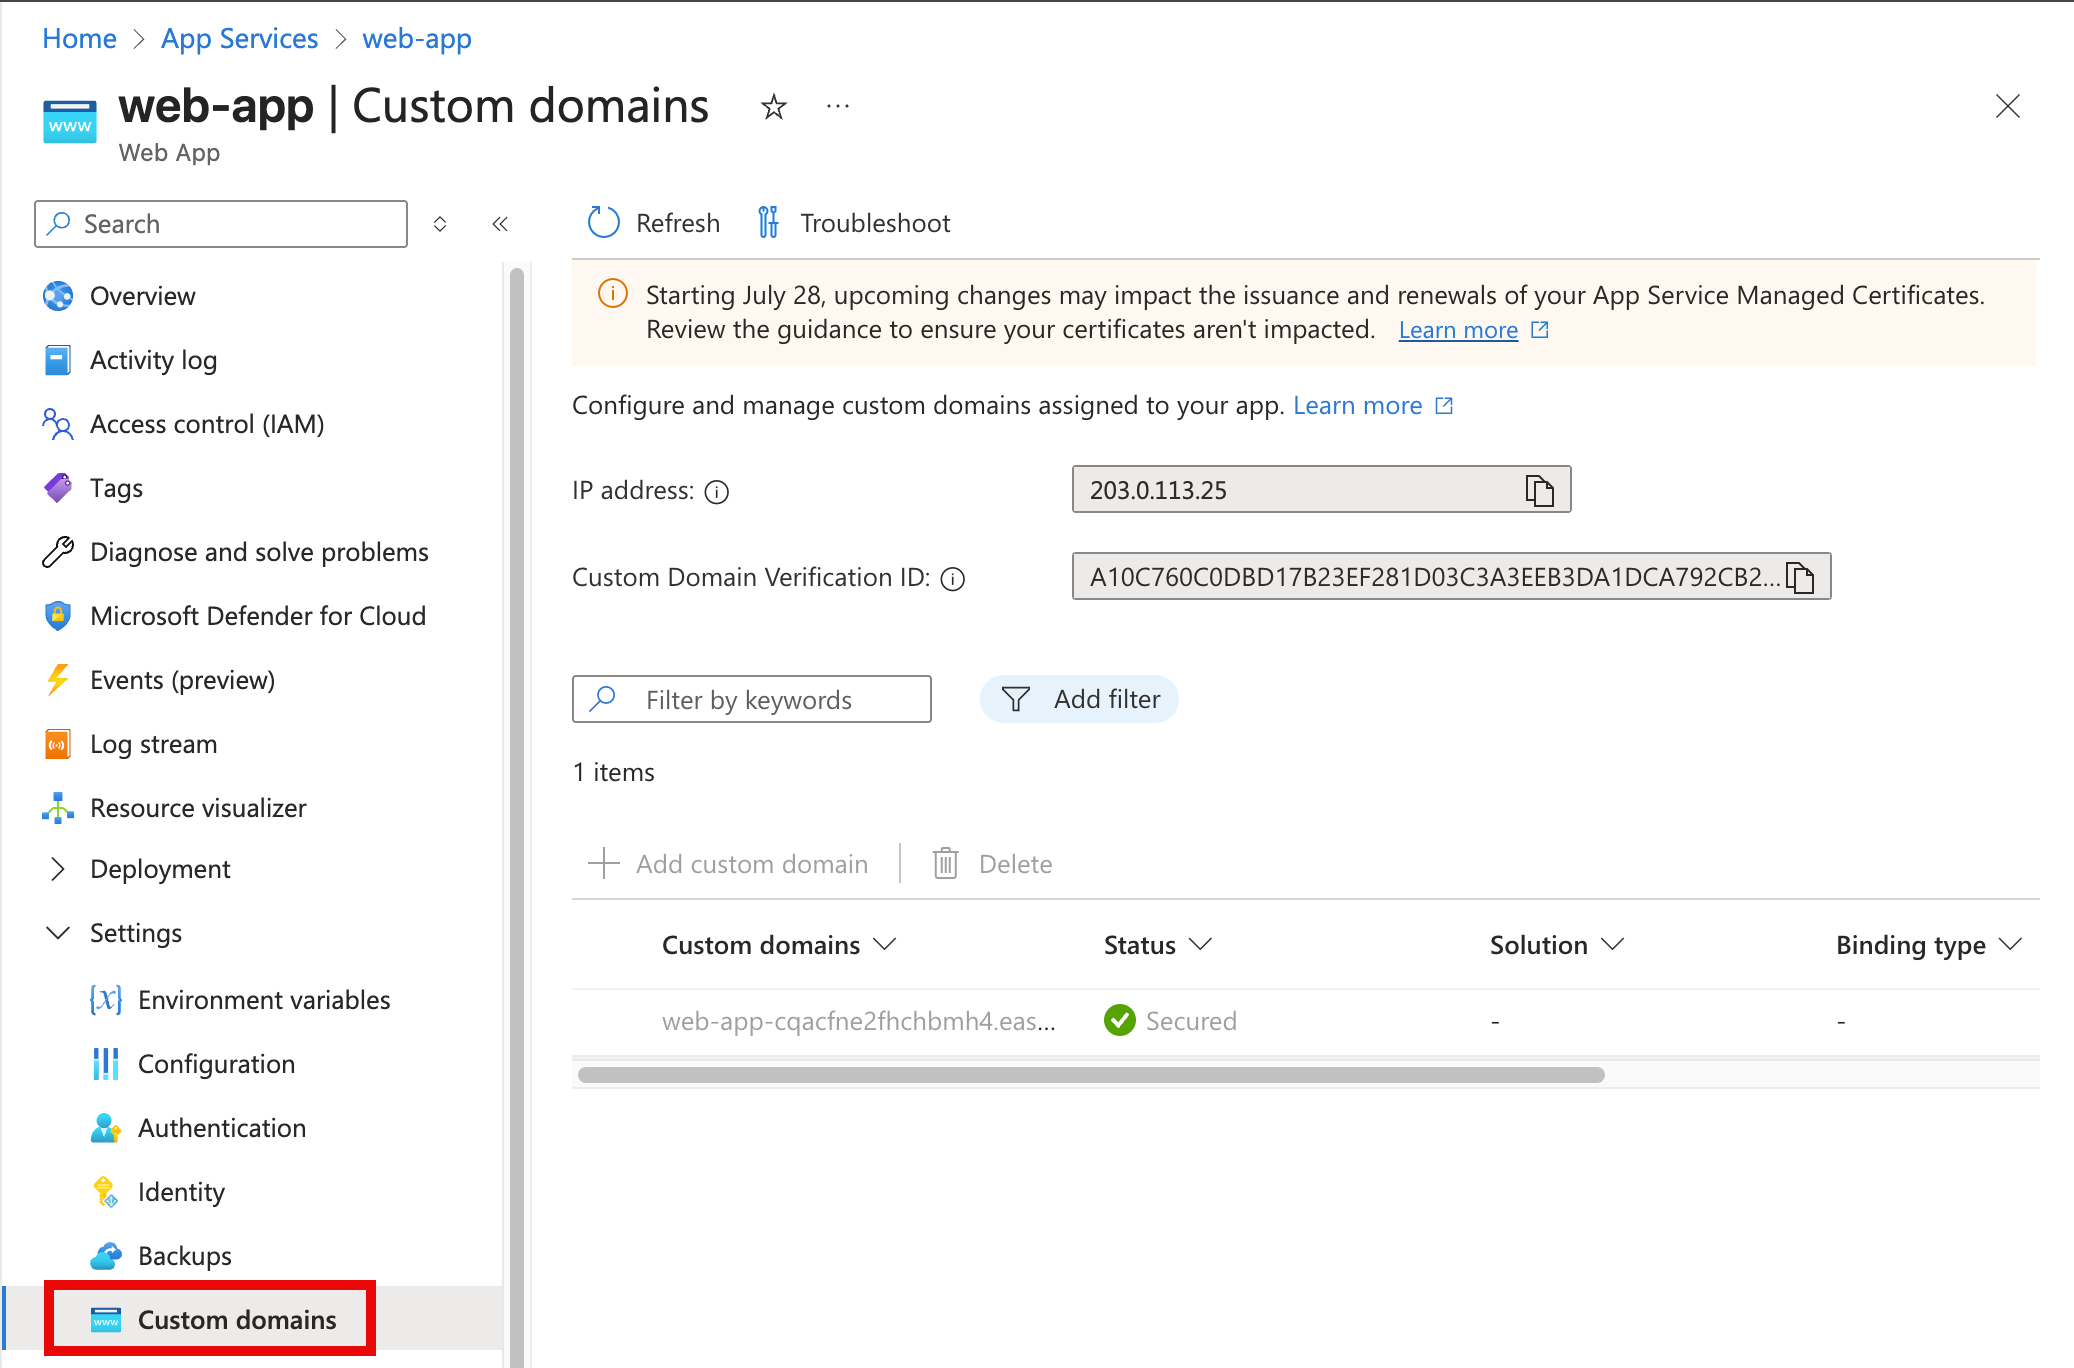Select Overview in the sidebar
Viewport: 2074px width, 1368px height.
(142, 295)
